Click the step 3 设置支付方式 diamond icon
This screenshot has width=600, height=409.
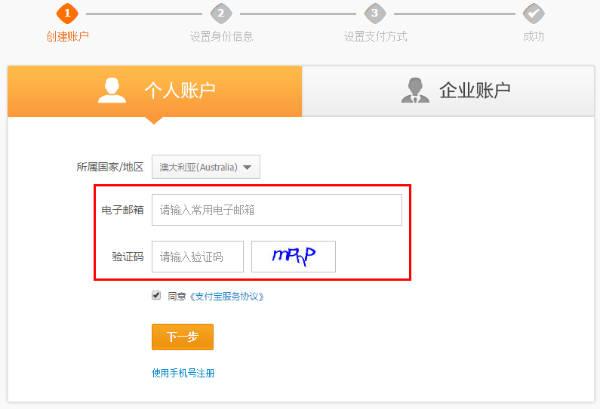[x=375, y=13]
